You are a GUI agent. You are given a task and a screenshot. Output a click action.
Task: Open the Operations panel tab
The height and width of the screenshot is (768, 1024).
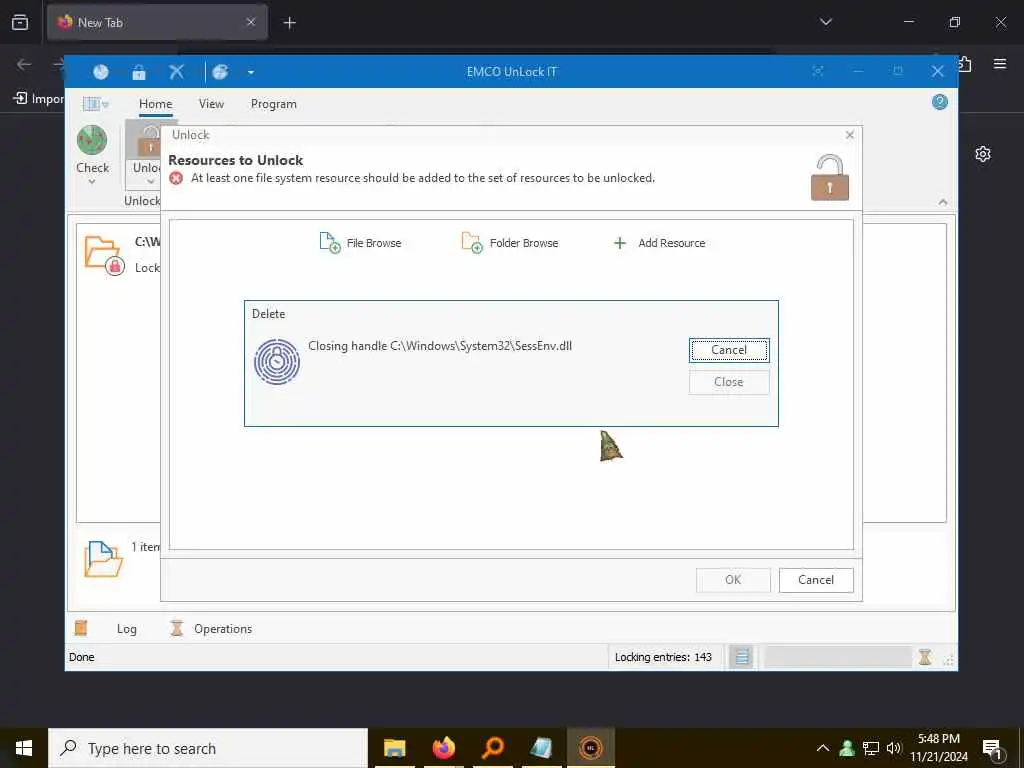223,629
